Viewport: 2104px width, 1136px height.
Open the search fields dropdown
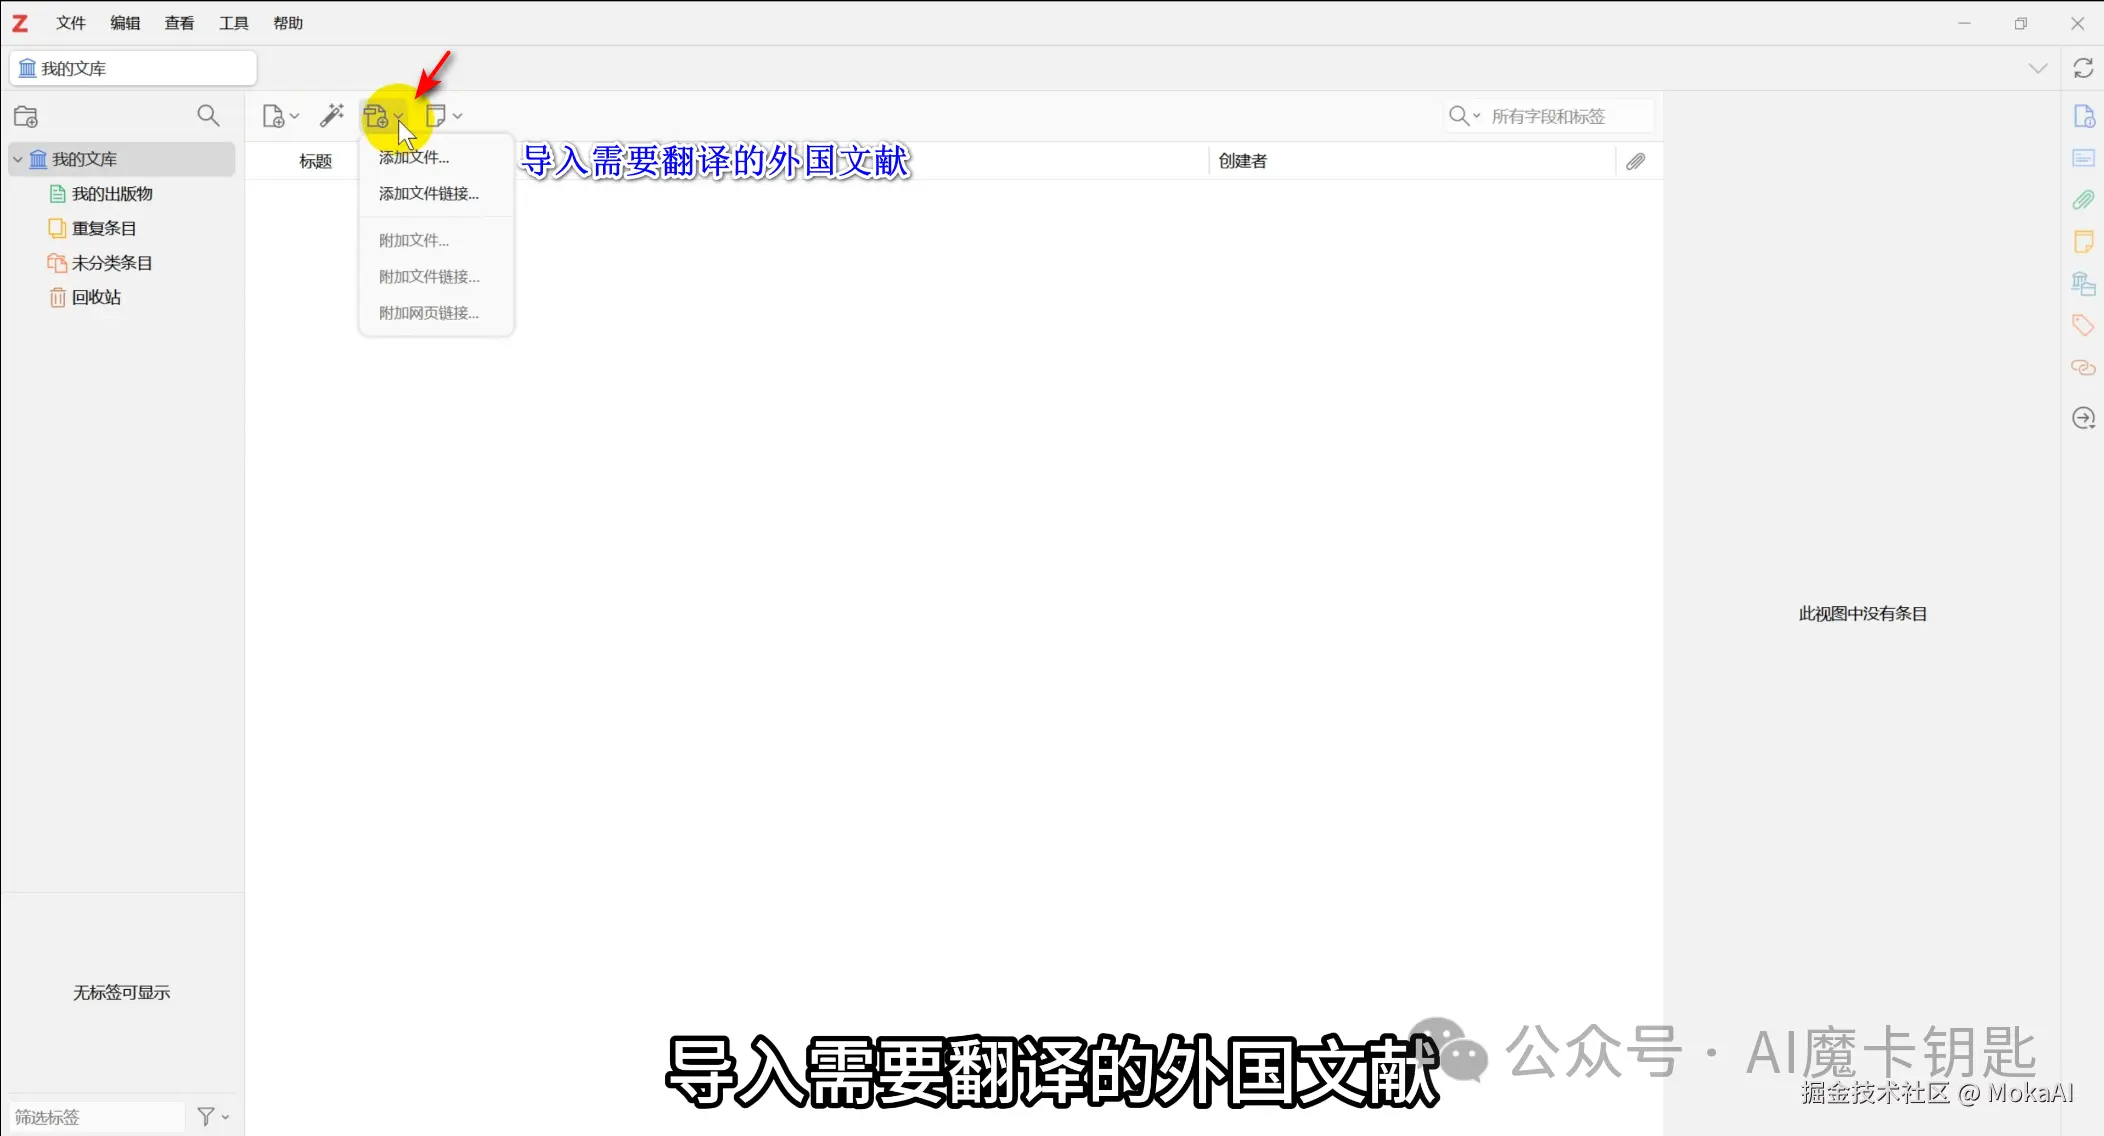click(x=1477, y=115)
